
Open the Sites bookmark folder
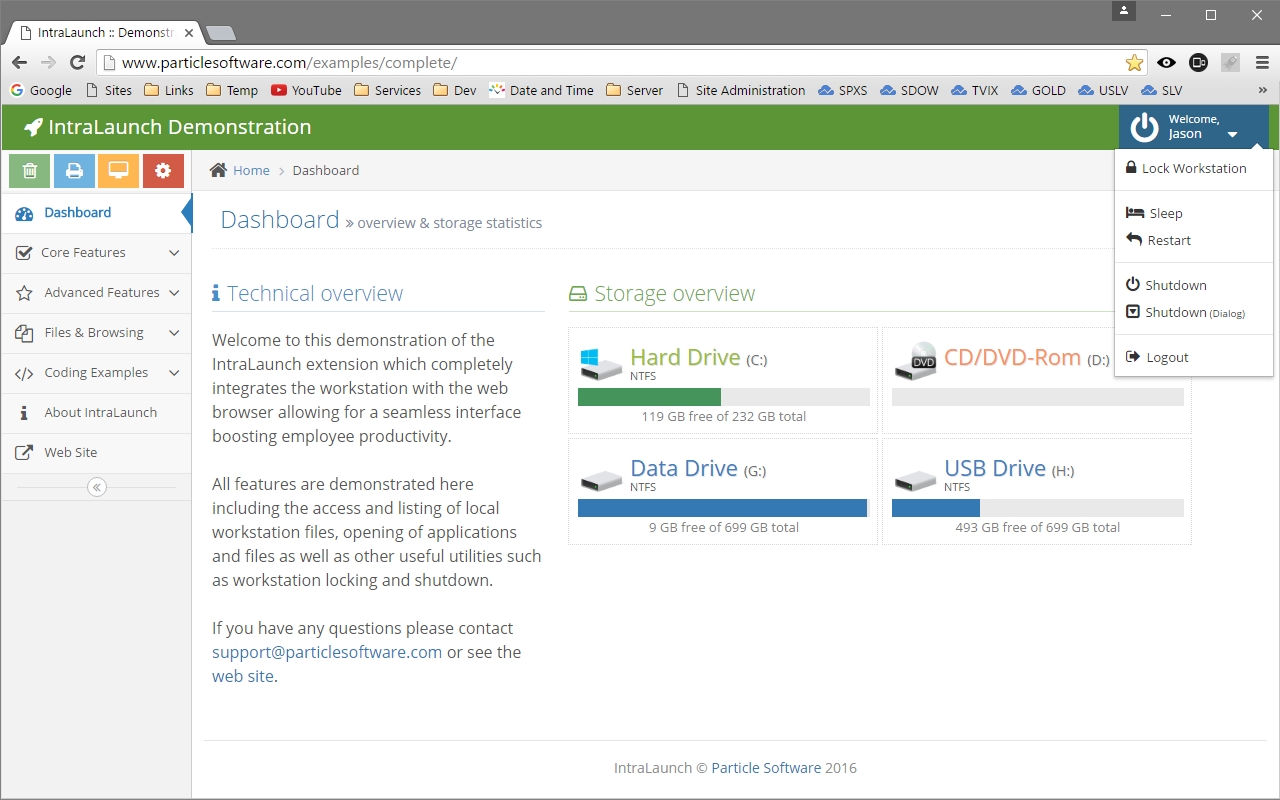109,90
